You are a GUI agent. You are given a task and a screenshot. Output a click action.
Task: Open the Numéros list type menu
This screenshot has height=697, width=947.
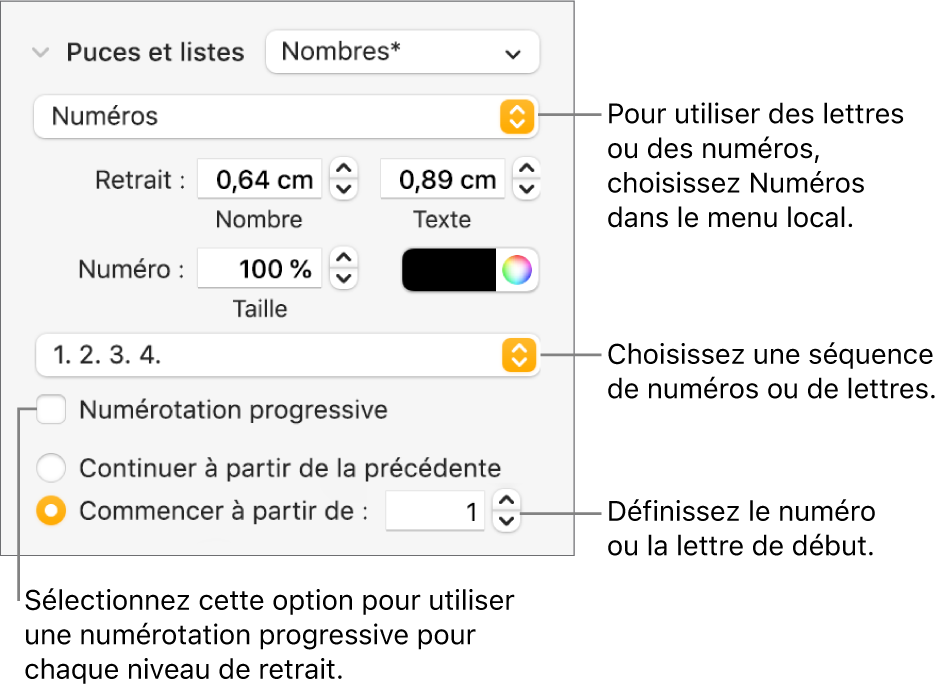(x=285, y=116)
